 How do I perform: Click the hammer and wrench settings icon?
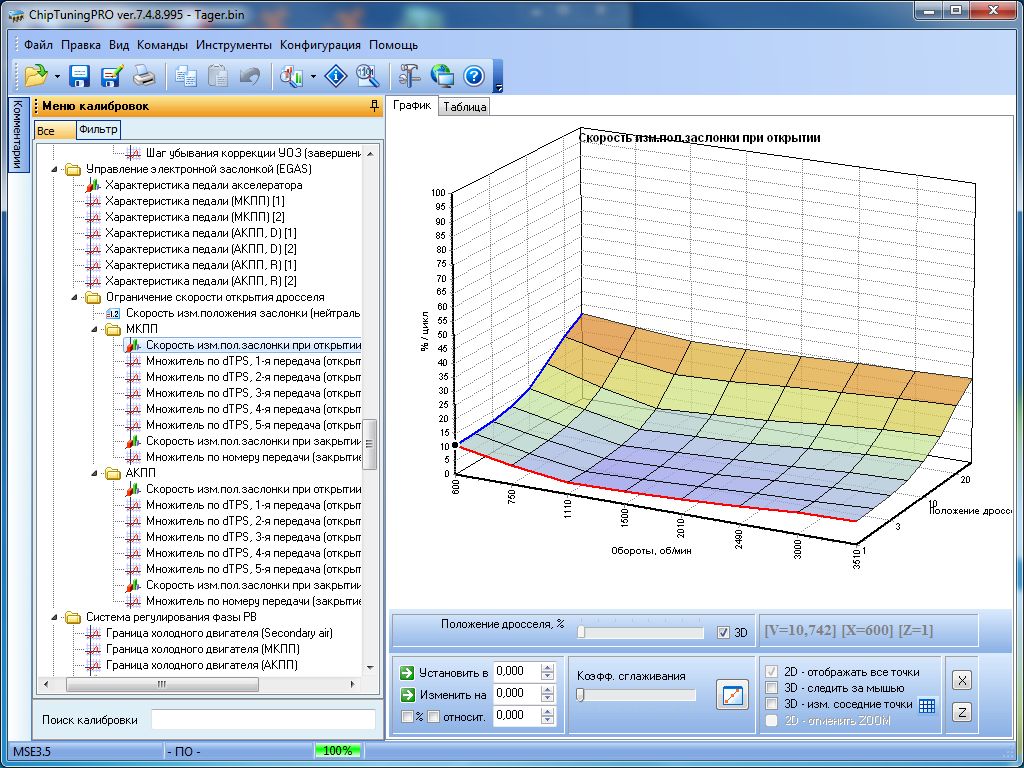[x=410, y=76]
